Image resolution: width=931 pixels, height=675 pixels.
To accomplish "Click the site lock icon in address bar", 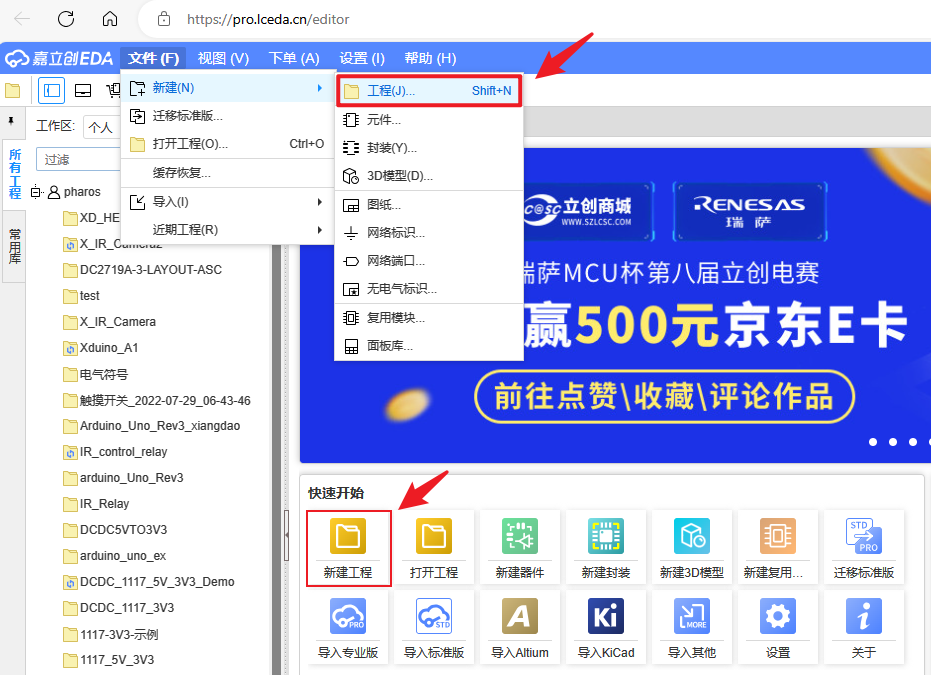I will pyautogui.click(x=164, y=19).
